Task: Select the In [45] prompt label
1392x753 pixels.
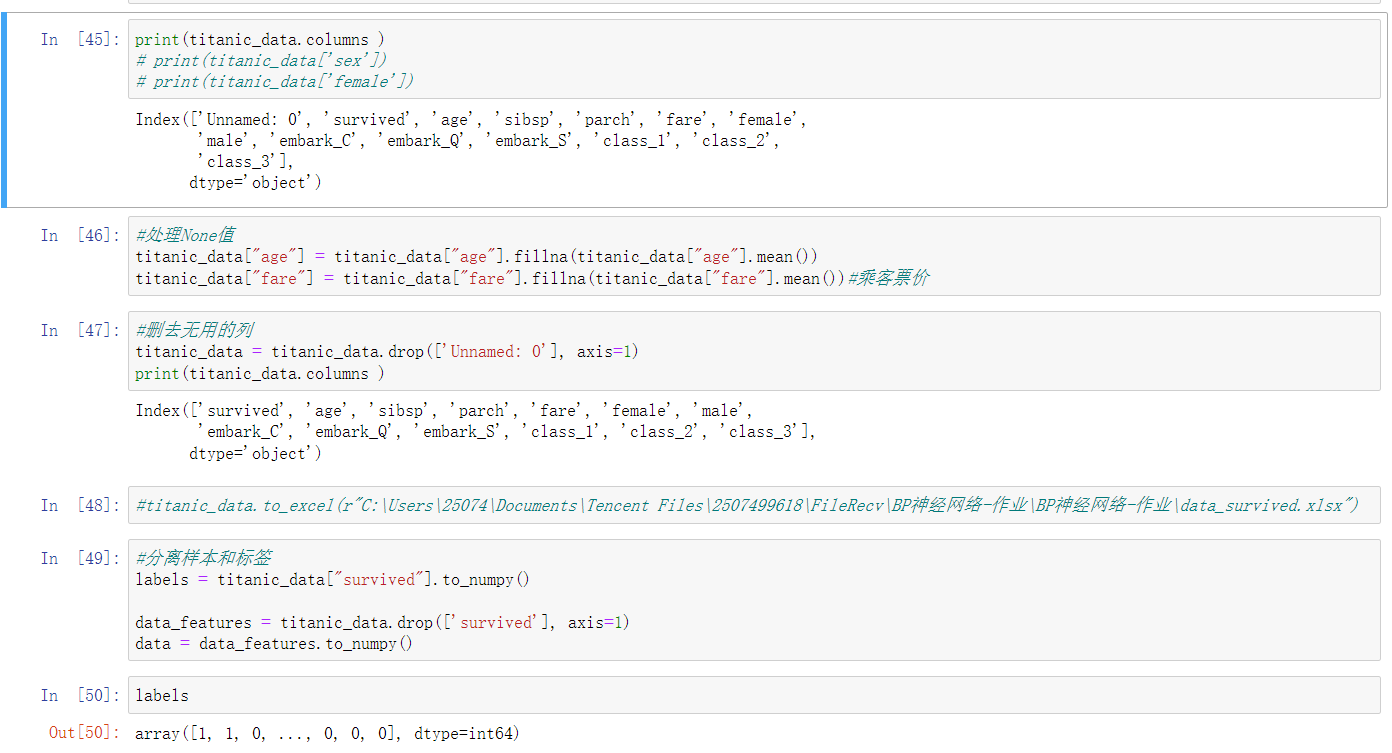Action: (80, 40)
